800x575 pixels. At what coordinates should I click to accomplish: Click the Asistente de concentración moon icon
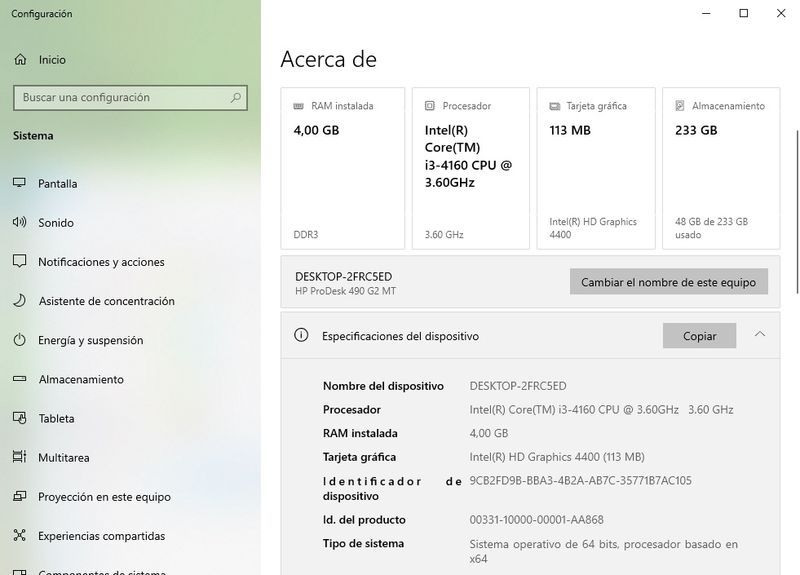coord(19,301)
